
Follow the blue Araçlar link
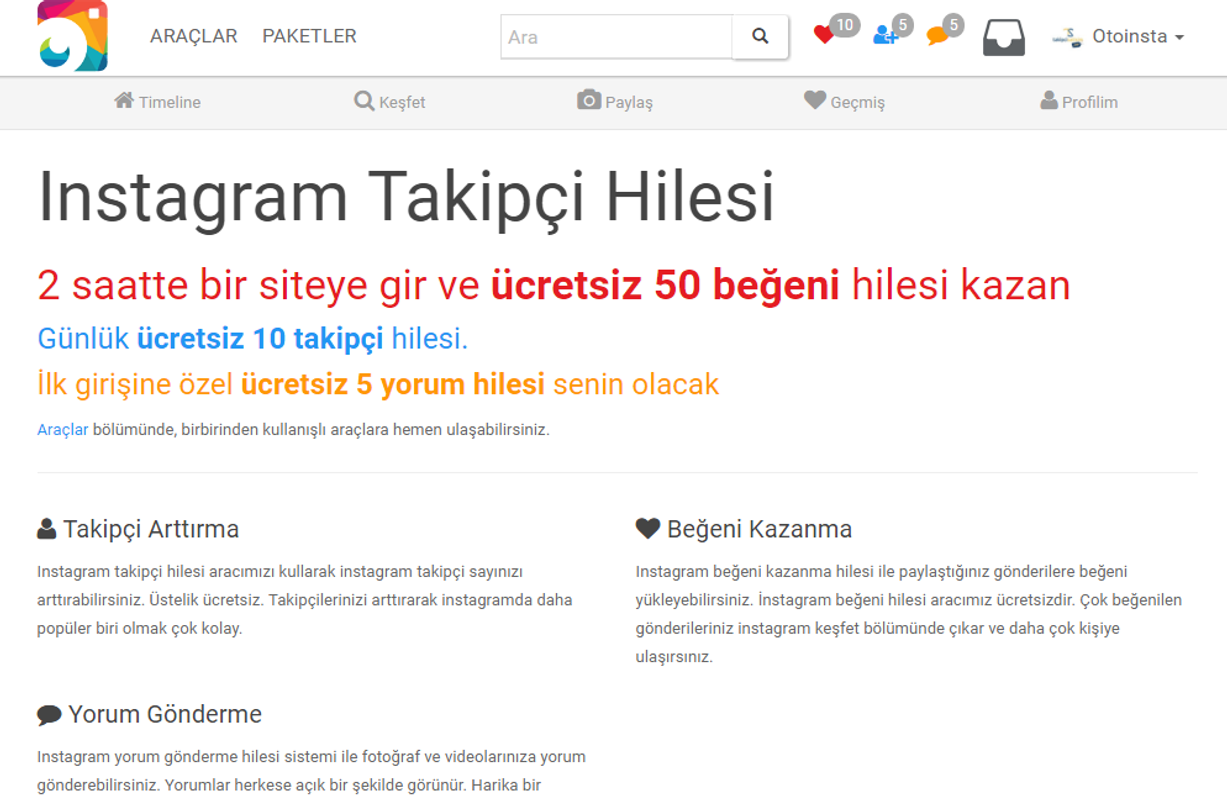pyautogui.click(x=63, y=430)
